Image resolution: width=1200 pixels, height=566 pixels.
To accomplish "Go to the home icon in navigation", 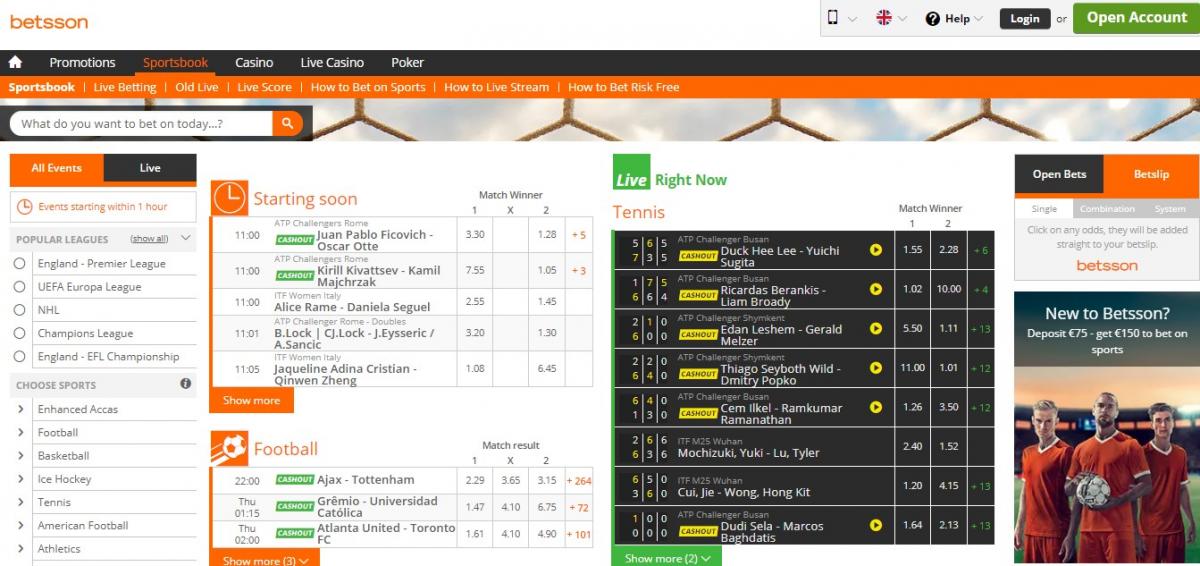I will 15,62.
